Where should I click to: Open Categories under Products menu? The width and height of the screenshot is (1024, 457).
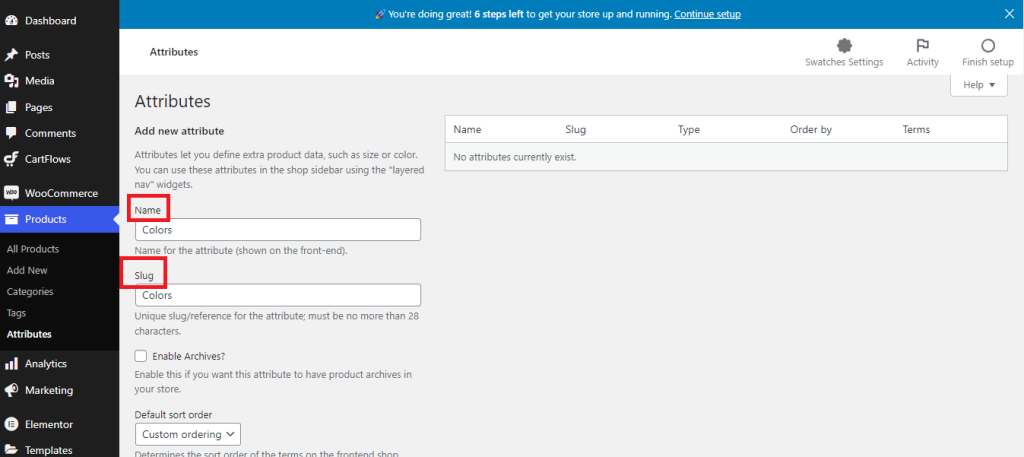tap(30, 292)
